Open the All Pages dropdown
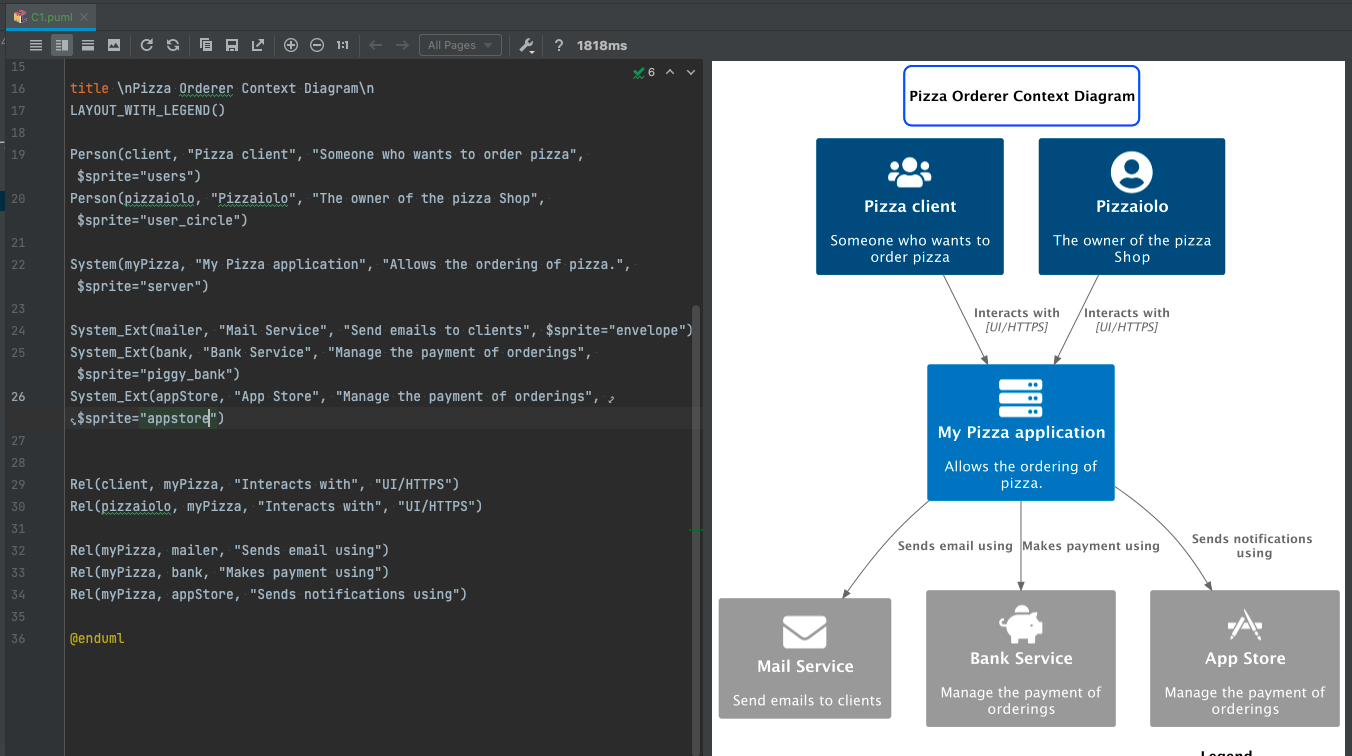Viewport: 1352px width, 756px height. pyautogui.click(x=460, y=45)
